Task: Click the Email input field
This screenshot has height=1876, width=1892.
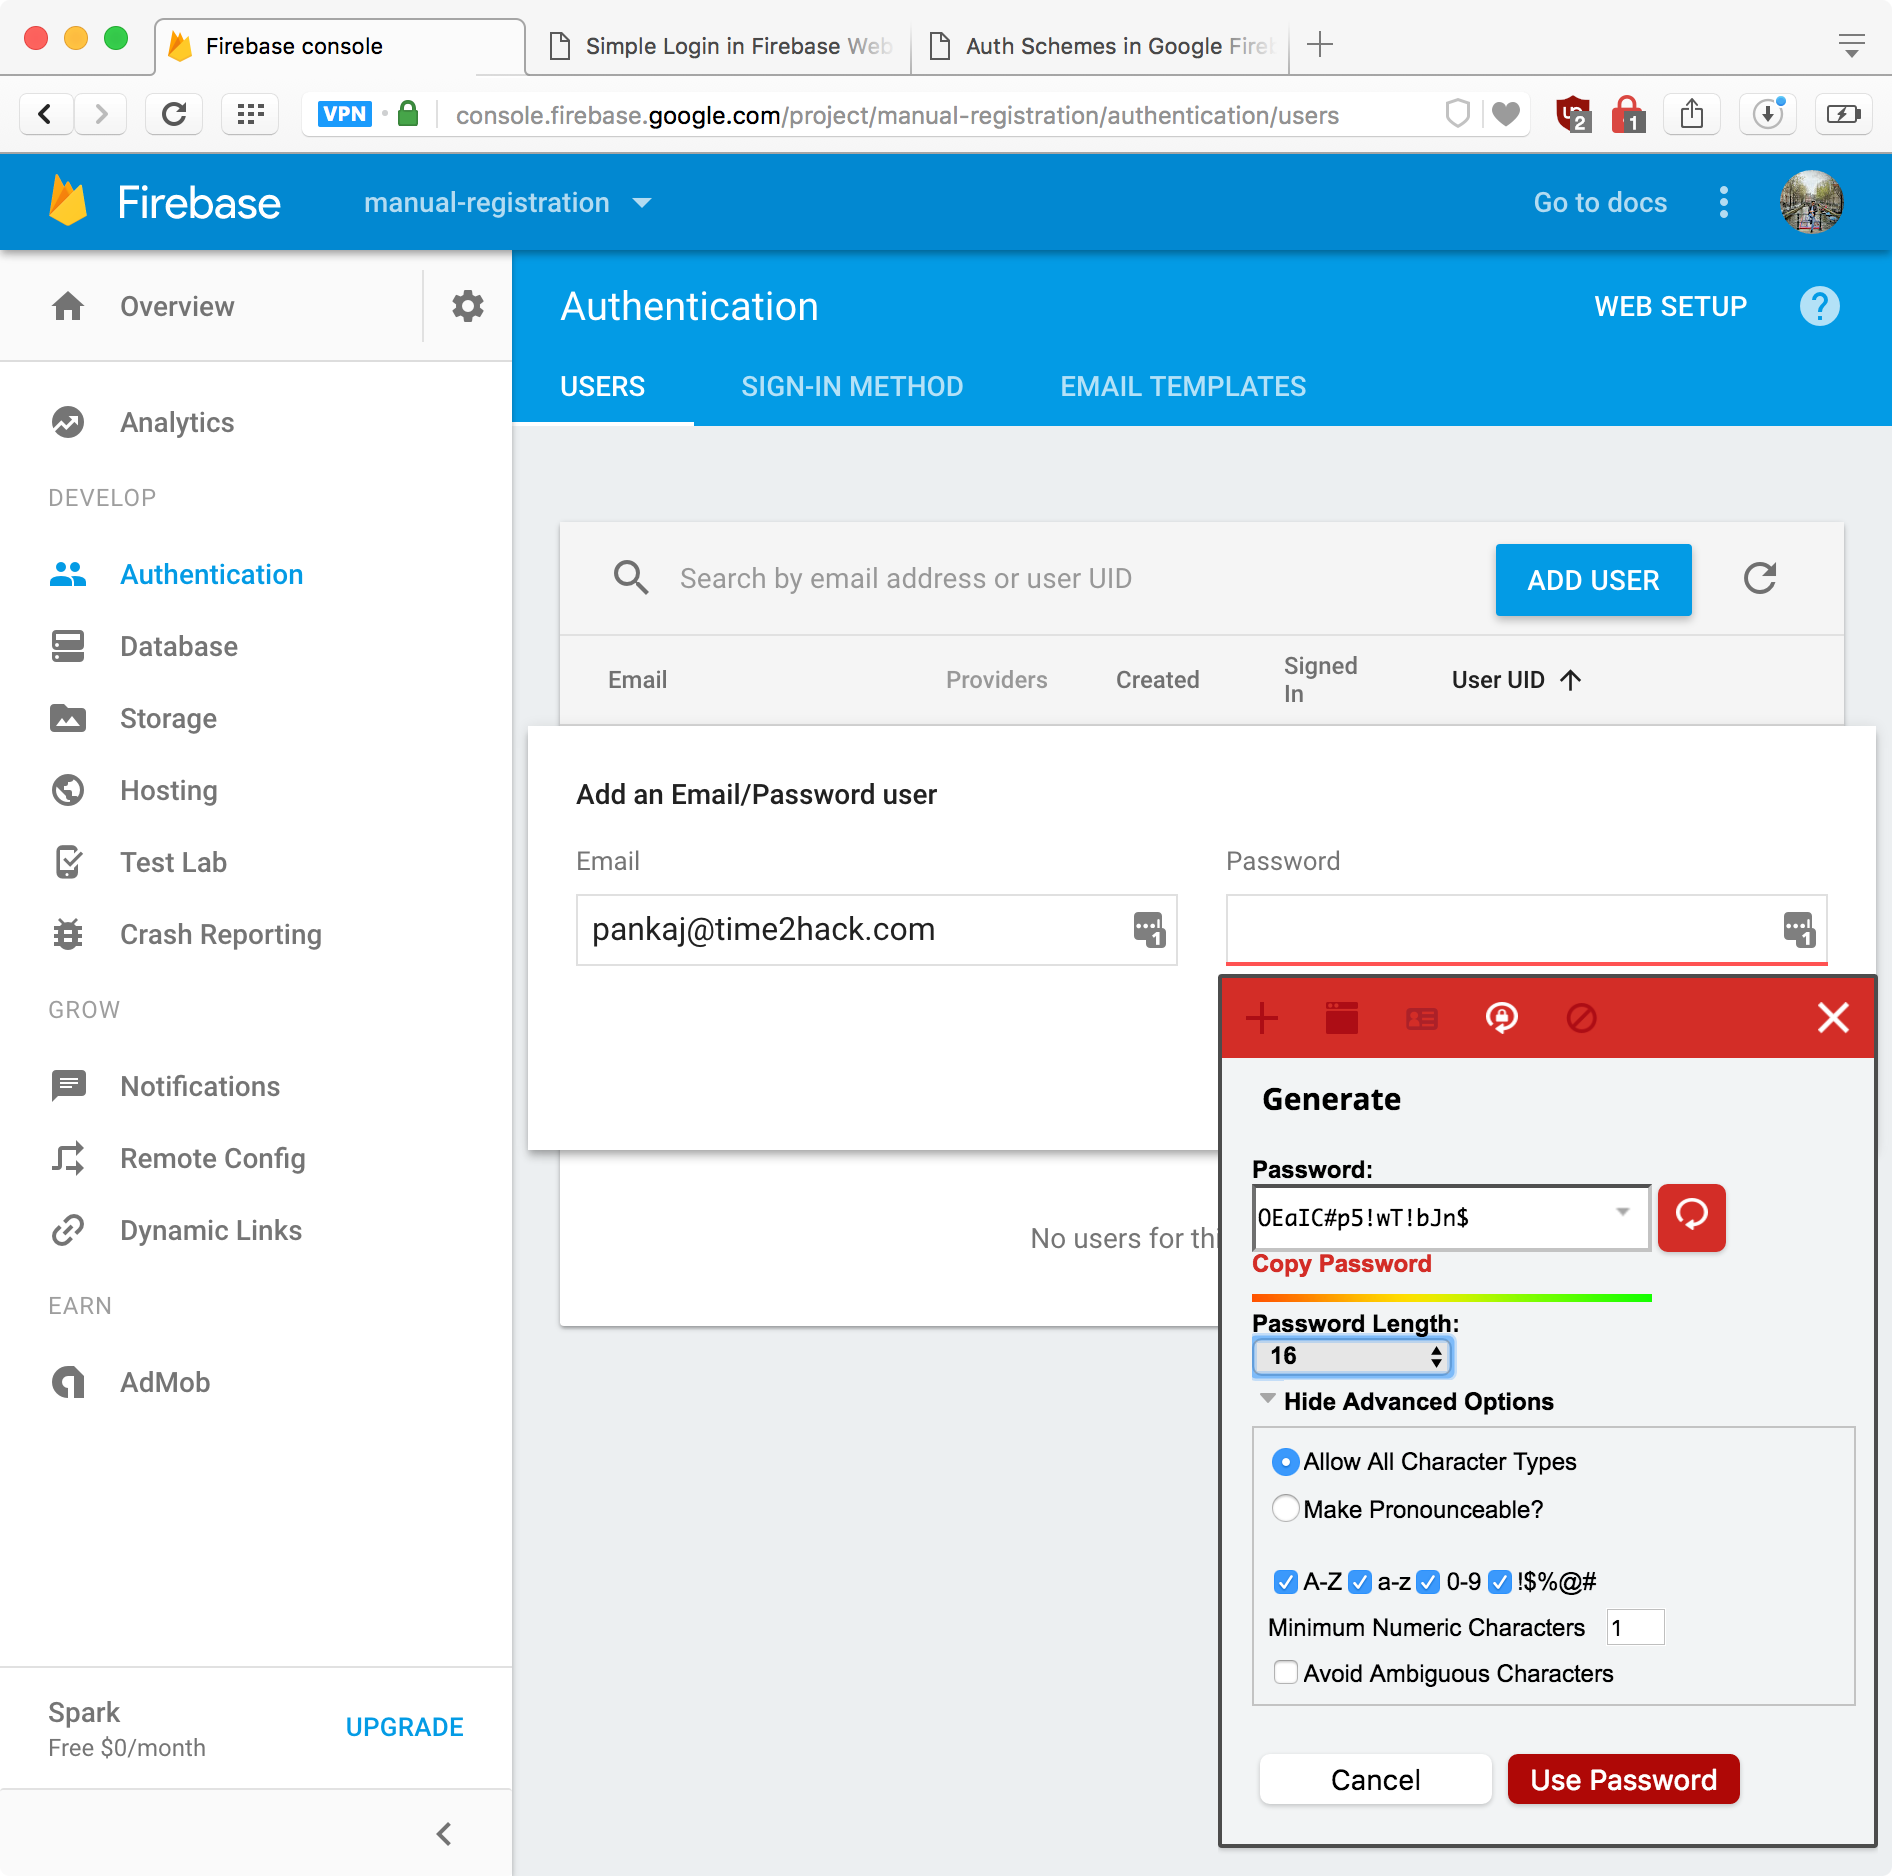Action: point(876,929)
